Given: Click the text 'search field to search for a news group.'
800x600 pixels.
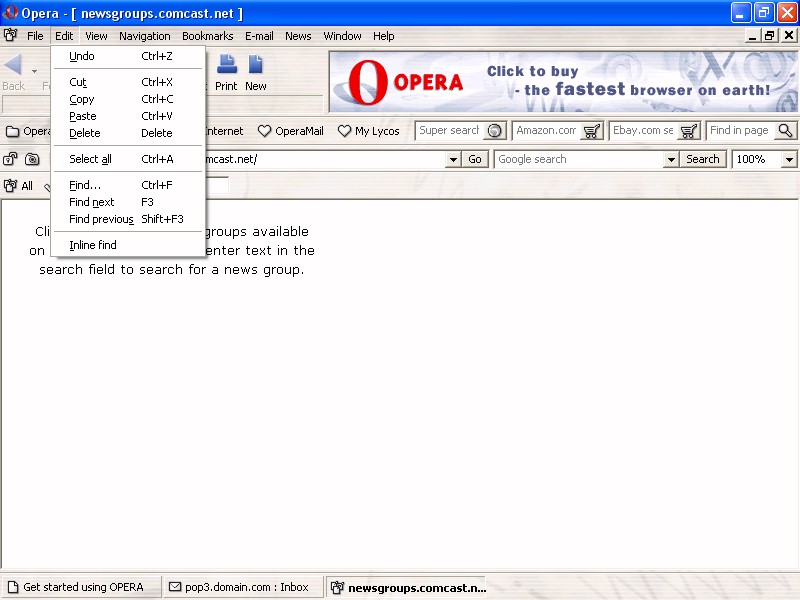Looking at the screenshot, I should click(172, 269).
